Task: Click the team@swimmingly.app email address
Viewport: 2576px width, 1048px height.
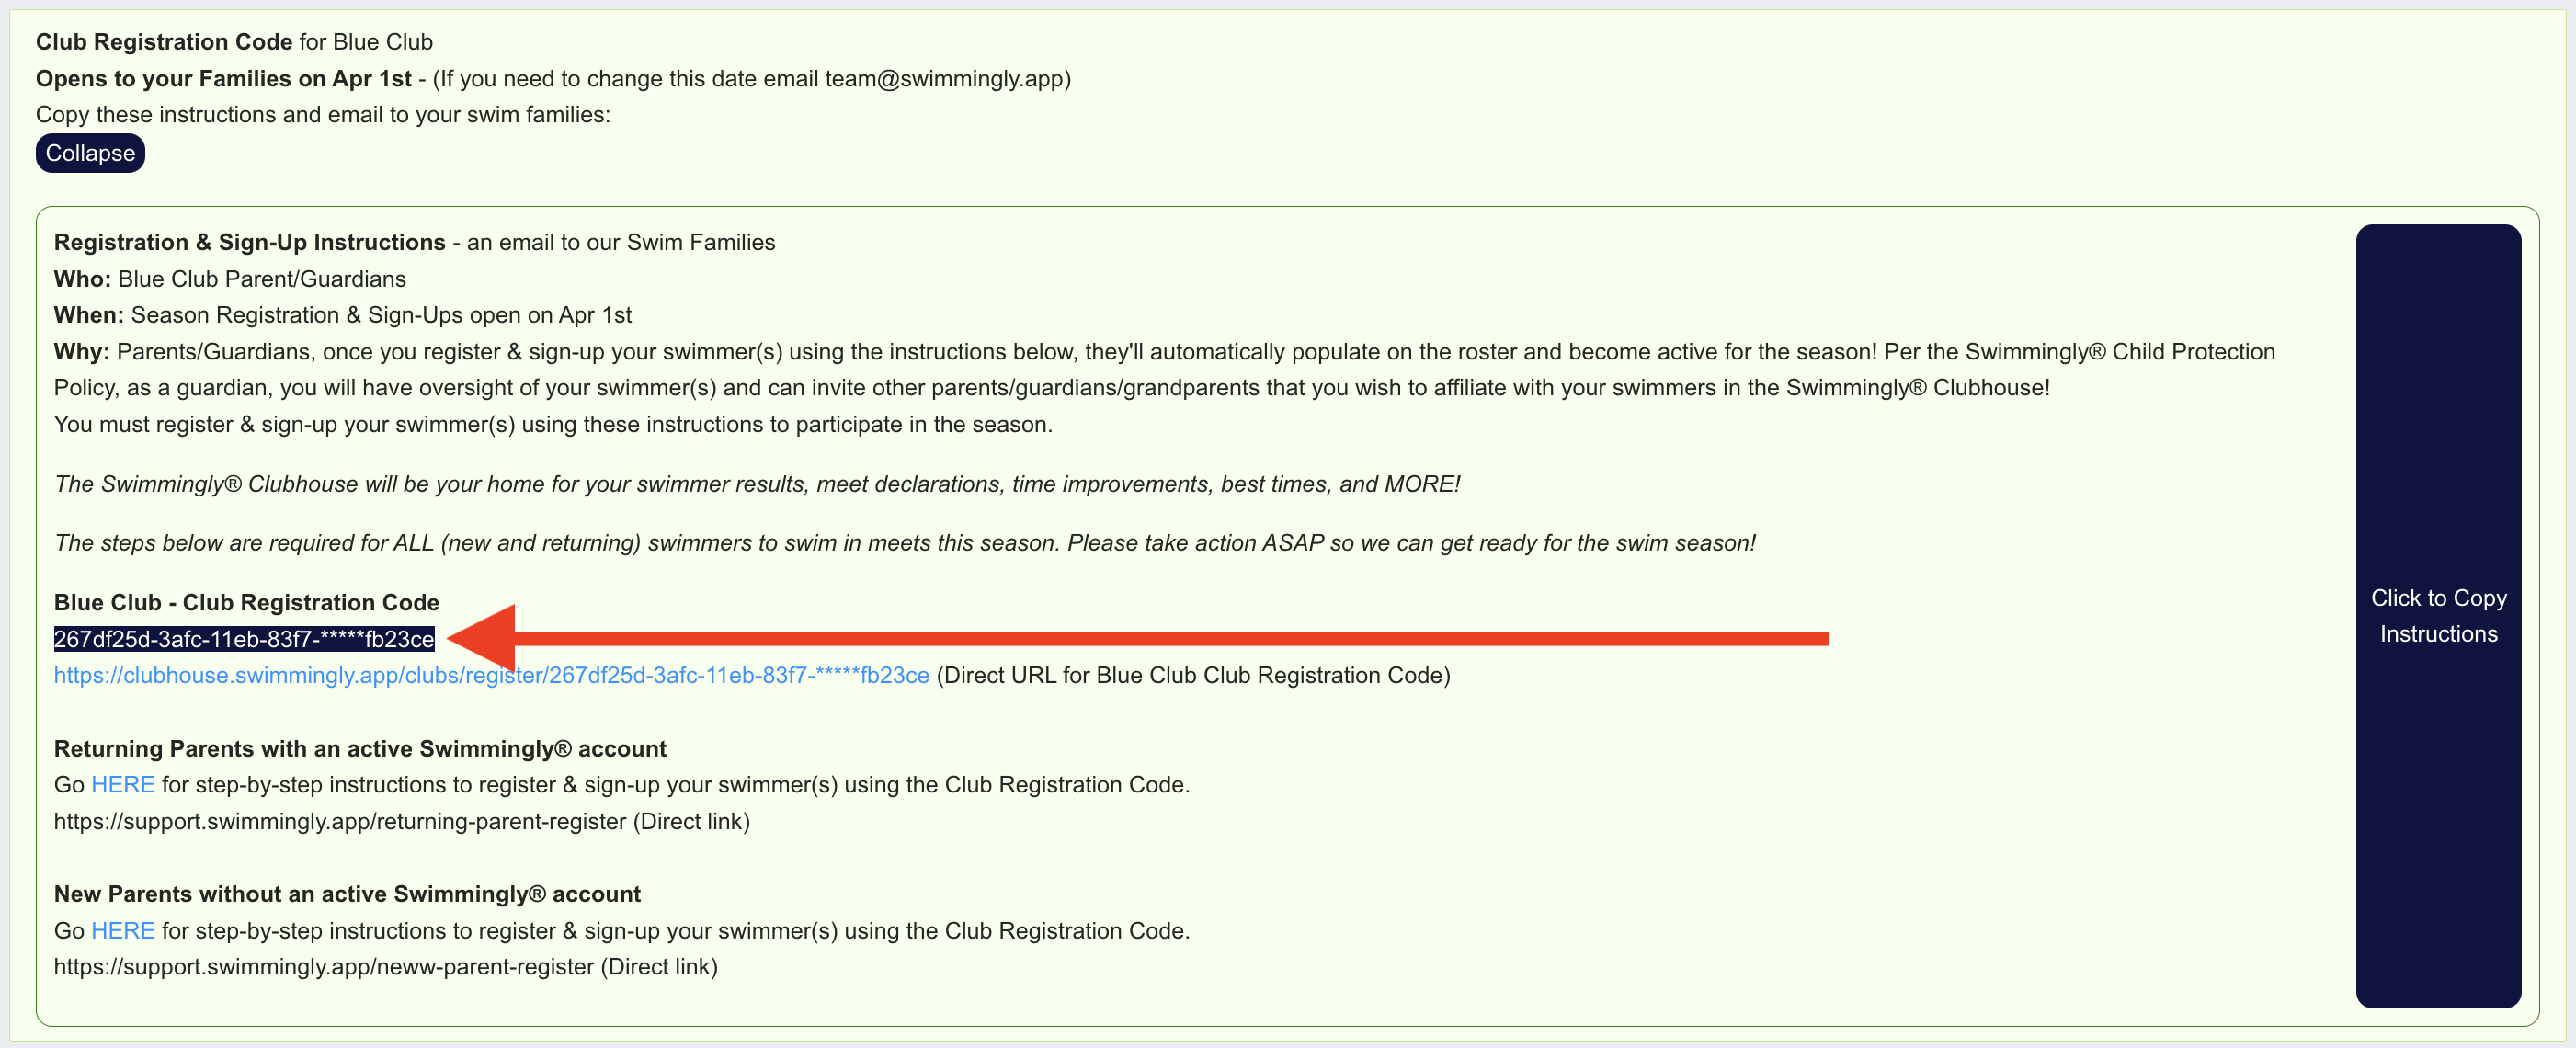Action: point(943,79)
